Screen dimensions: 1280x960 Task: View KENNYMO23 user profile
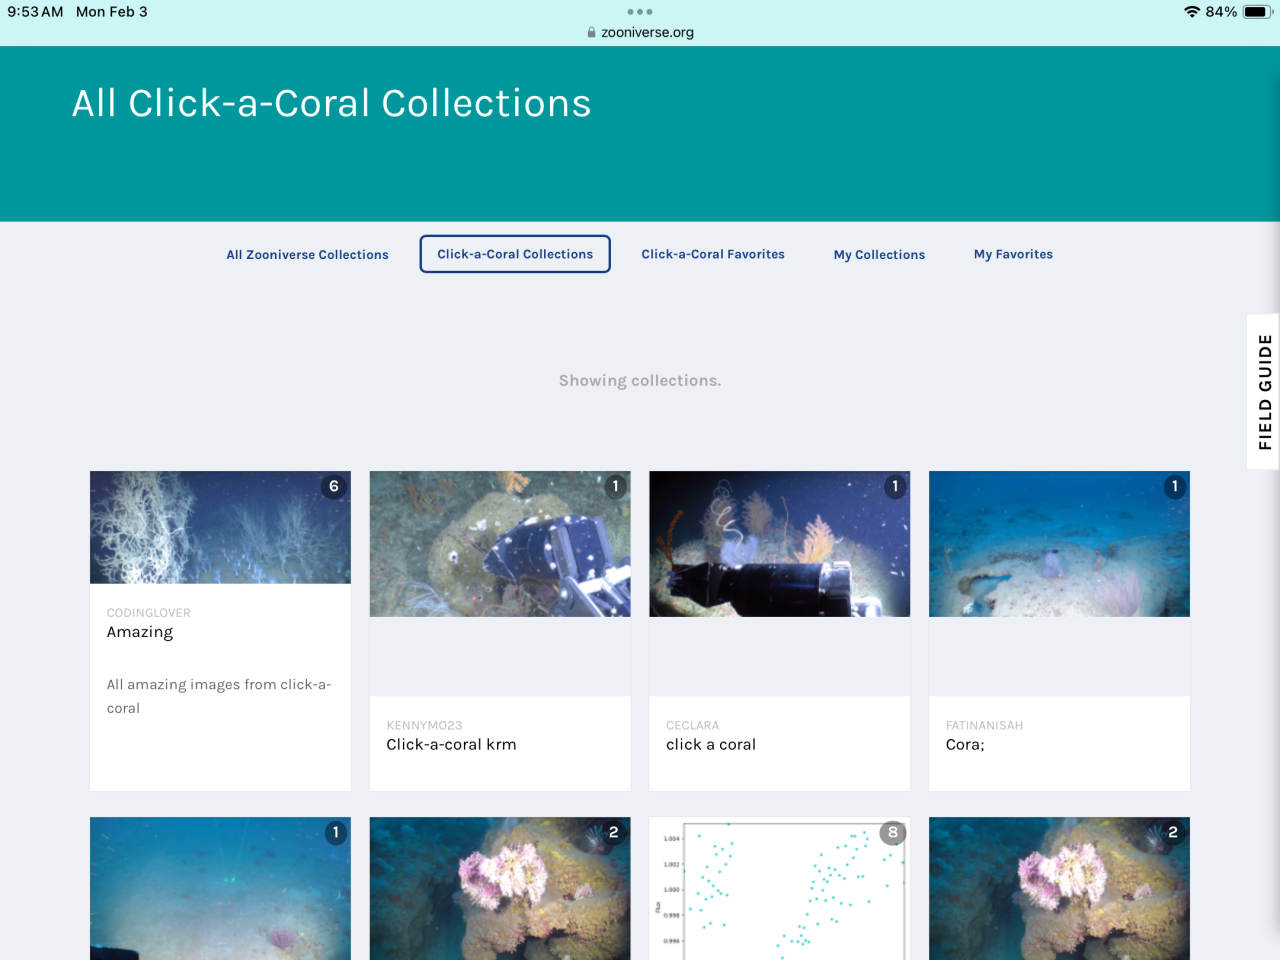(424, 726)
